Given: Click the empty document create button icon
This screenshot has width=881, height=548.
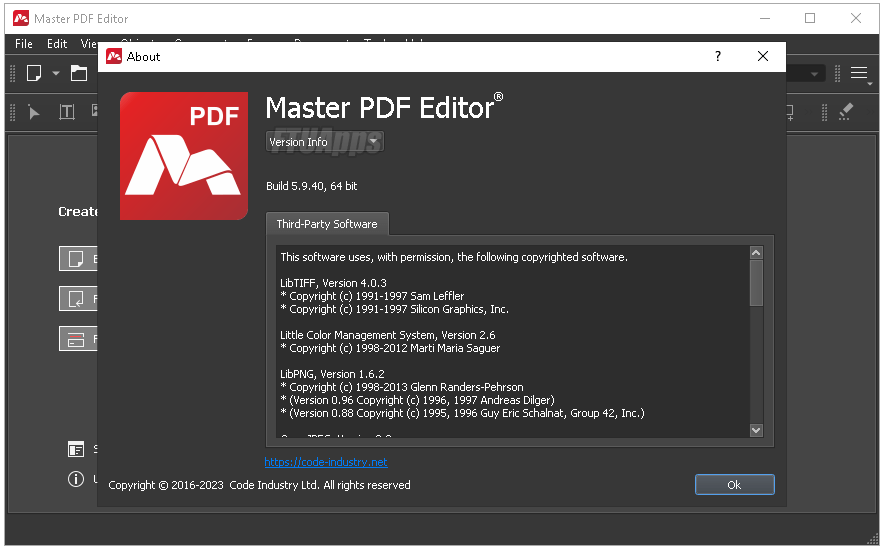Looking at the screenshot, I should pyautogui.click(x=76, y=259).
